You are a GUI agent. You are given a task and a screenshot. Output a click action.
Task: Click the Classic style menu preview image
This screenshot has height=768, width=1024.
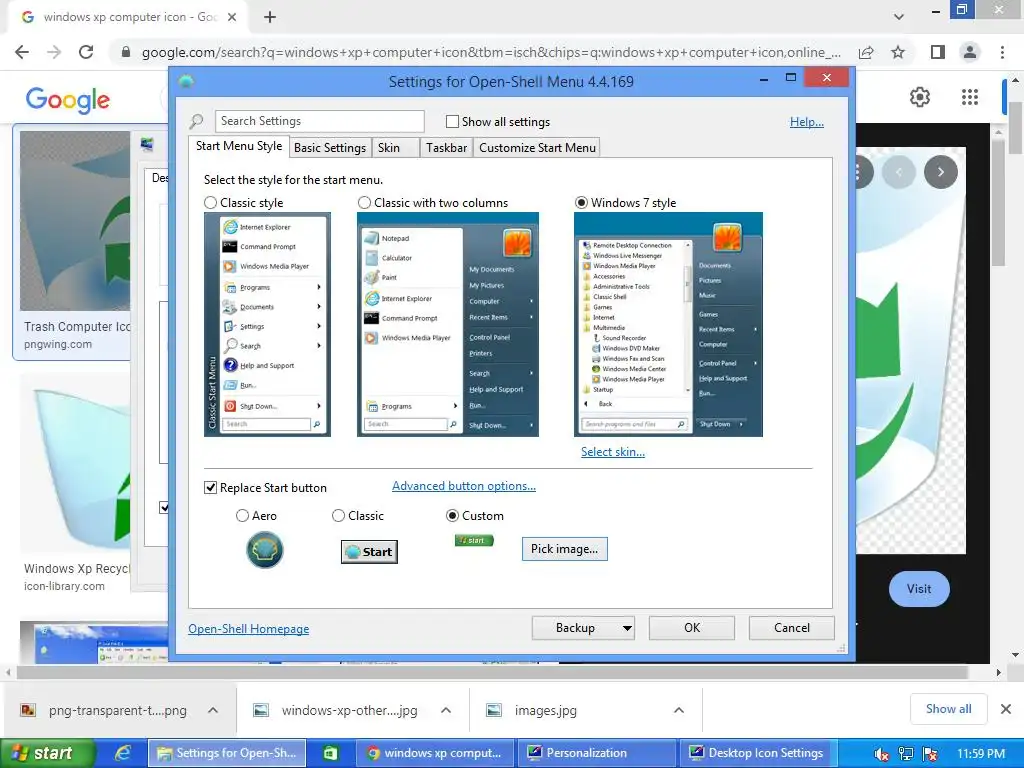click(x=267, y=325)
